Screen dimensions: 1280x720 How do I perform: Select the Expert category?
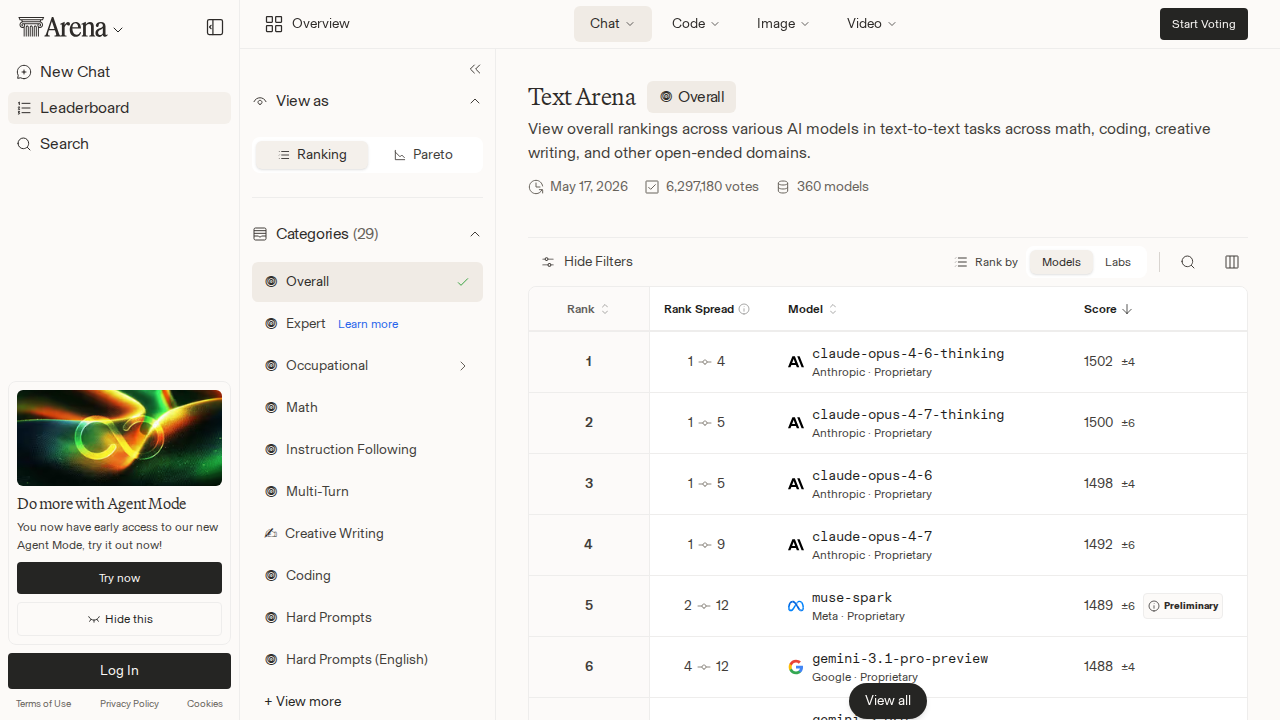tap(305, 323)
